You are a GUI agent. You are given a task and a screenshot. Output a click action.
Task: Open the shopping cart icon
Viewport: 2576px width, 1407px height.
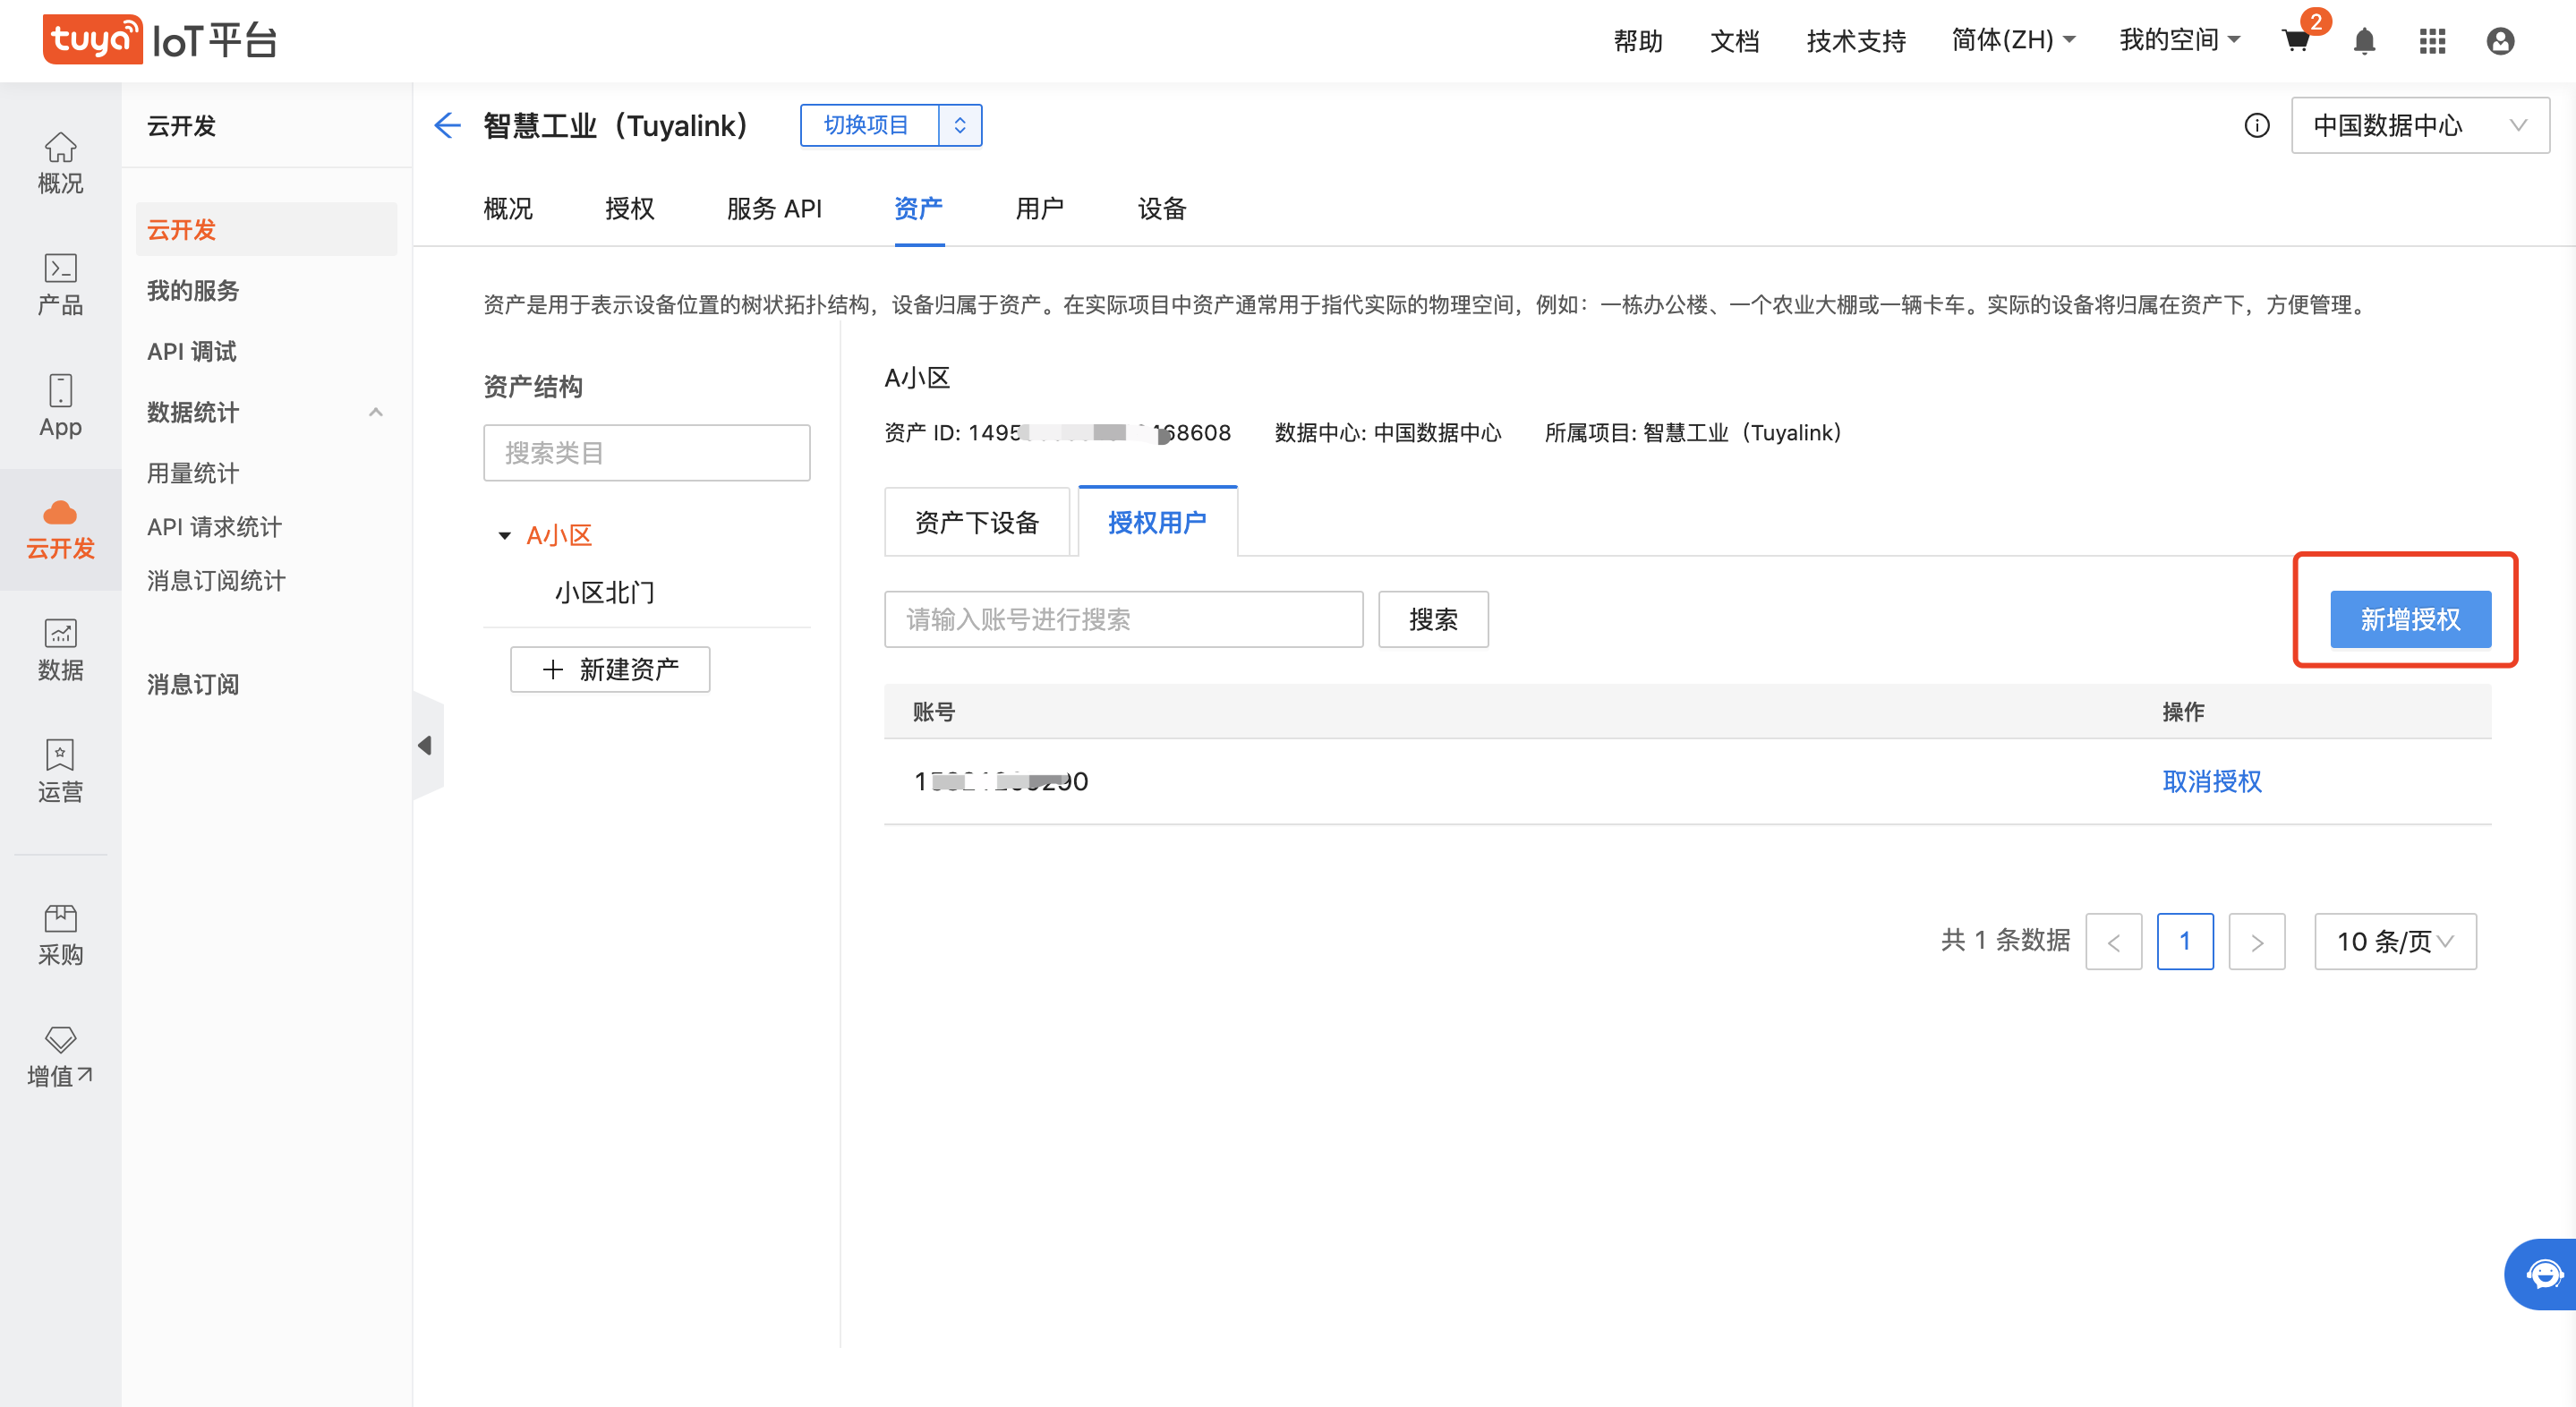(2296, 41)
